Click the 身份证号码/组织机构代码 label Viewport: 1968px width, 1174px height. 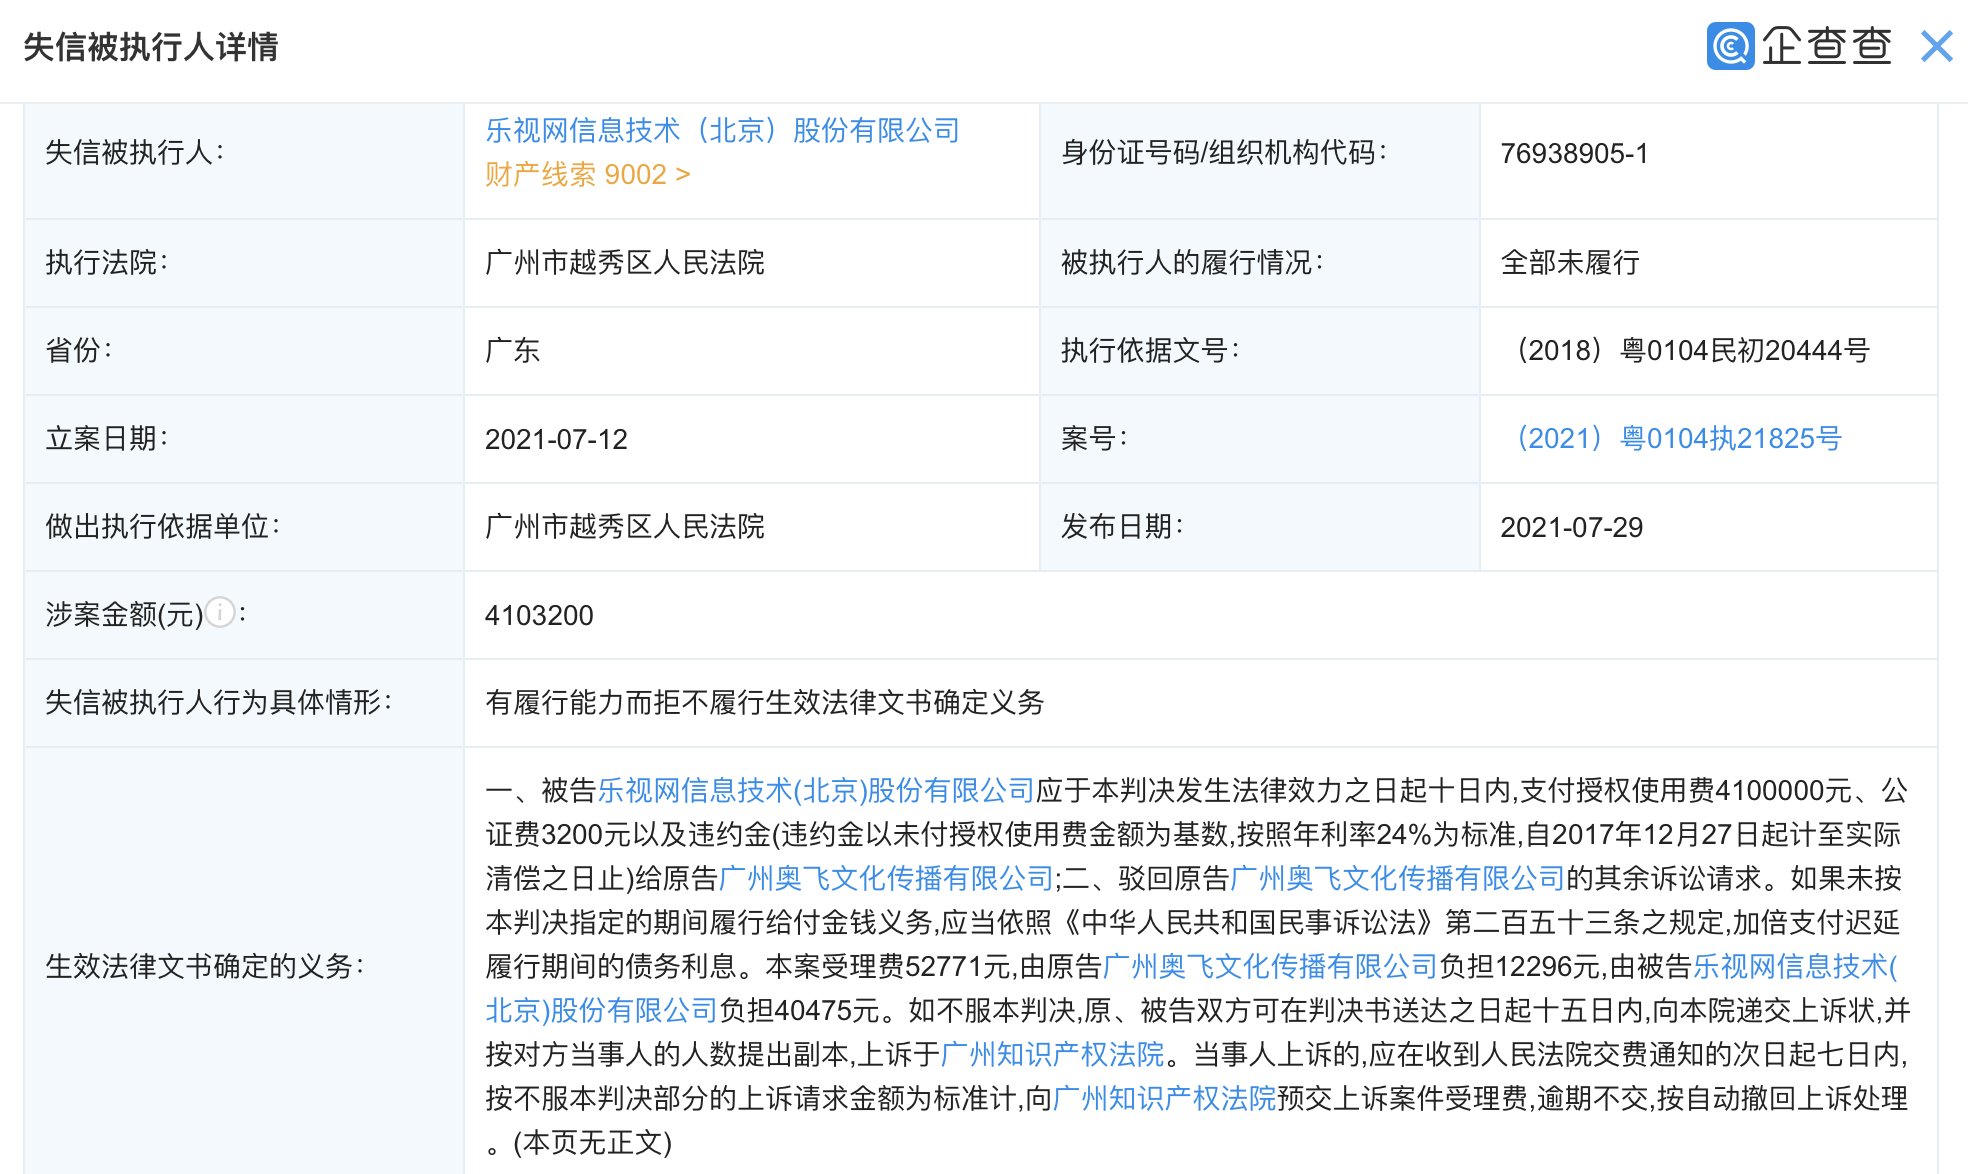(x=1224, y=153)
